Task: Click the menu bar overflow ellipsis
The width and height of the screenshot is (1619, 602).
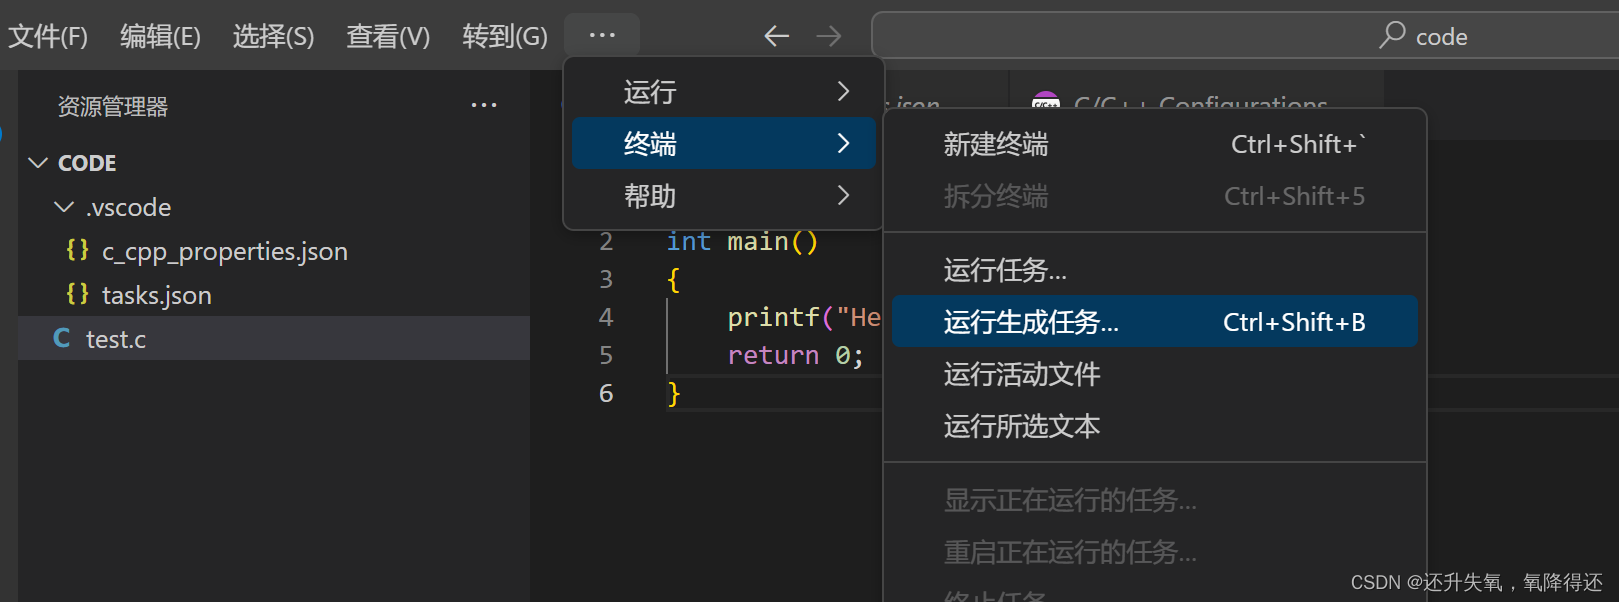Action: 602,35
